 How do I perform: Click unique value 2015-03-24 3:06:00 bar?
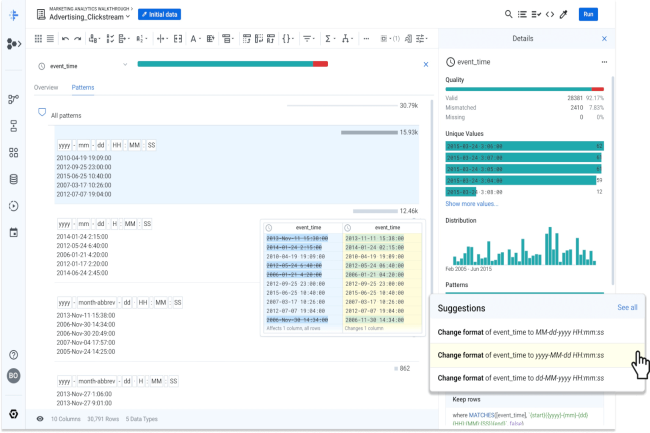coord(524,146)
